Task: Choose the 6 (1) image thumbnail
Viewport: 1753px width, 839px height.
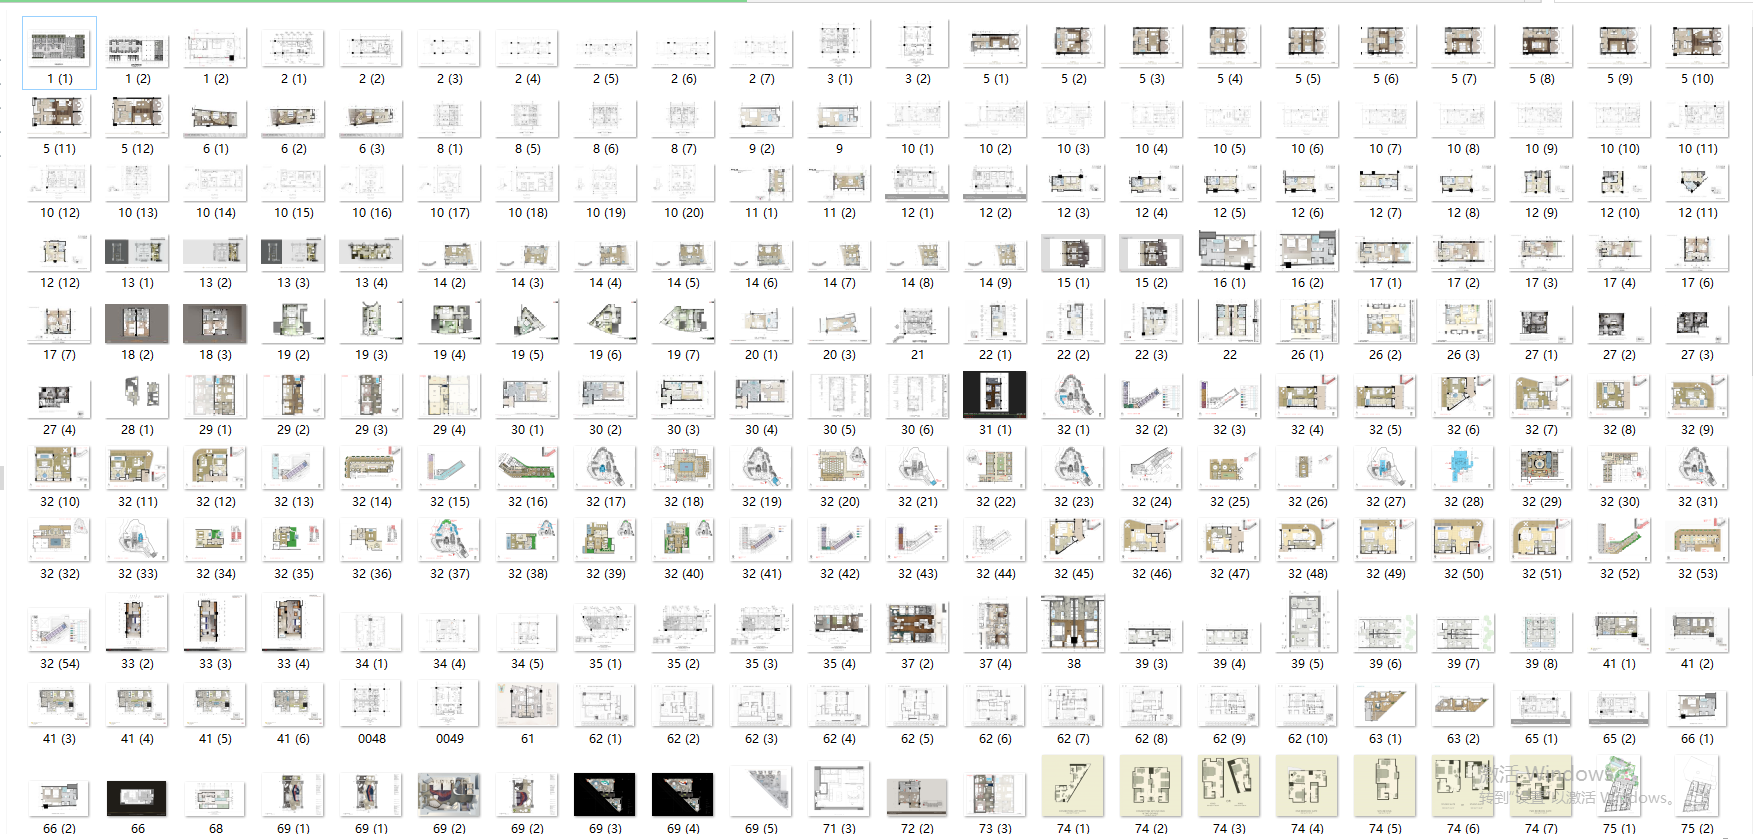Action: click(215, 118)
